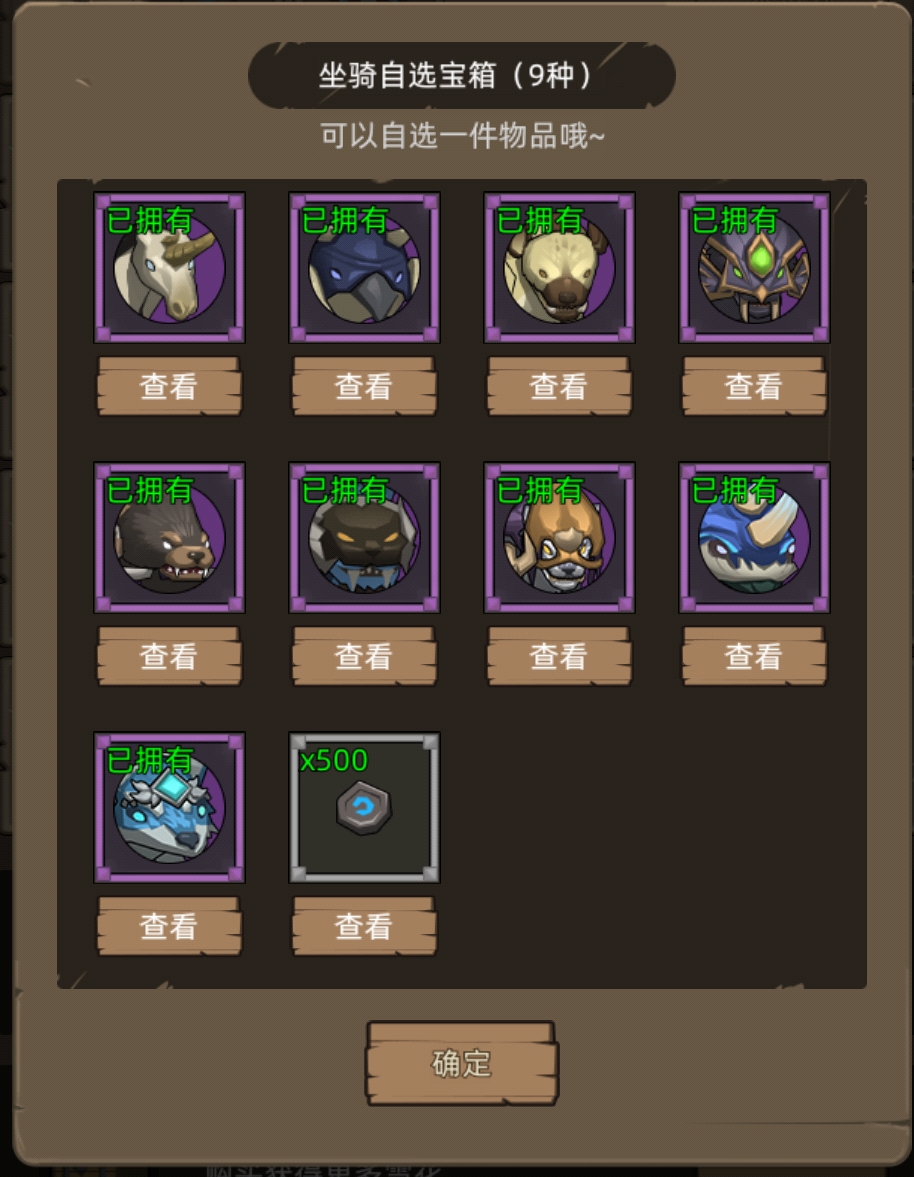Choose the ice wolf mount with crystal crown
The image size is (914, 1177).
click(169, 808)
